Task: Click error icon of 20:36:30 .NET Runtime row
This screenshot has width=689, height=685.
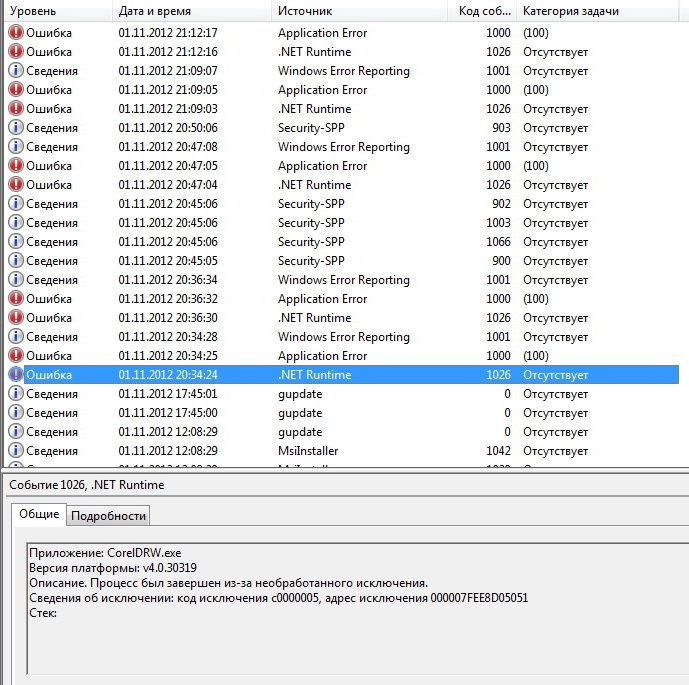Action: click(x=16, y=318)
